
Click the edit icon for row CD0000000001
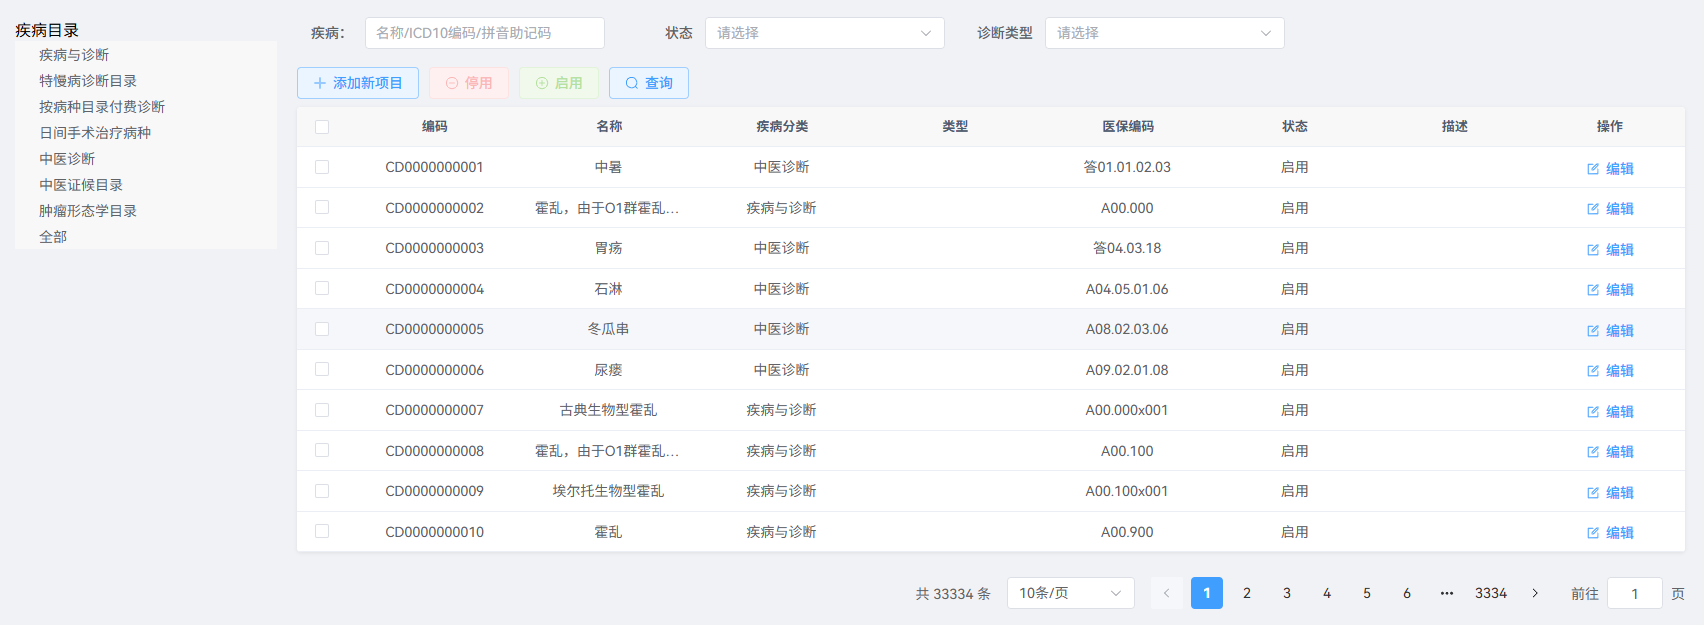[x=1593, y=169]
